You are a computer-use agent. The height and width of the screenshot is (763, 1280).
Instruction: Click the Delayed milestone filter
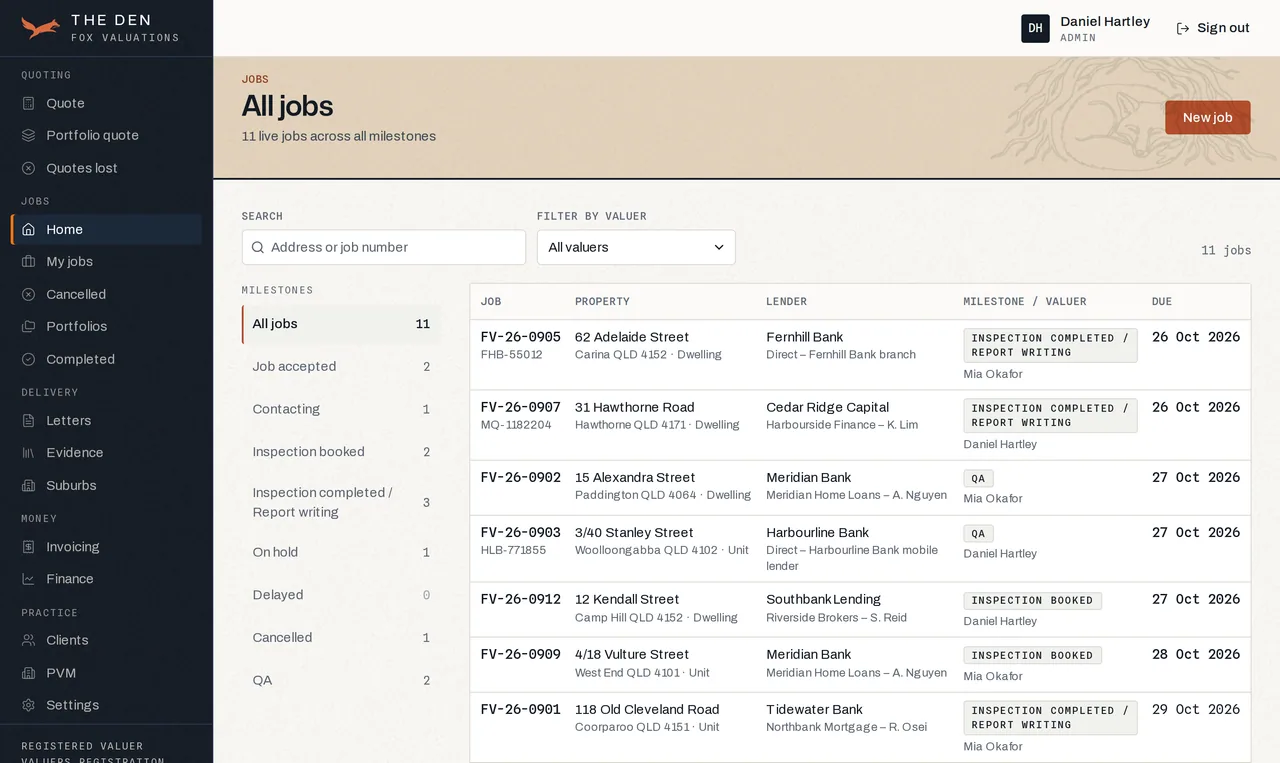point(341,595)
